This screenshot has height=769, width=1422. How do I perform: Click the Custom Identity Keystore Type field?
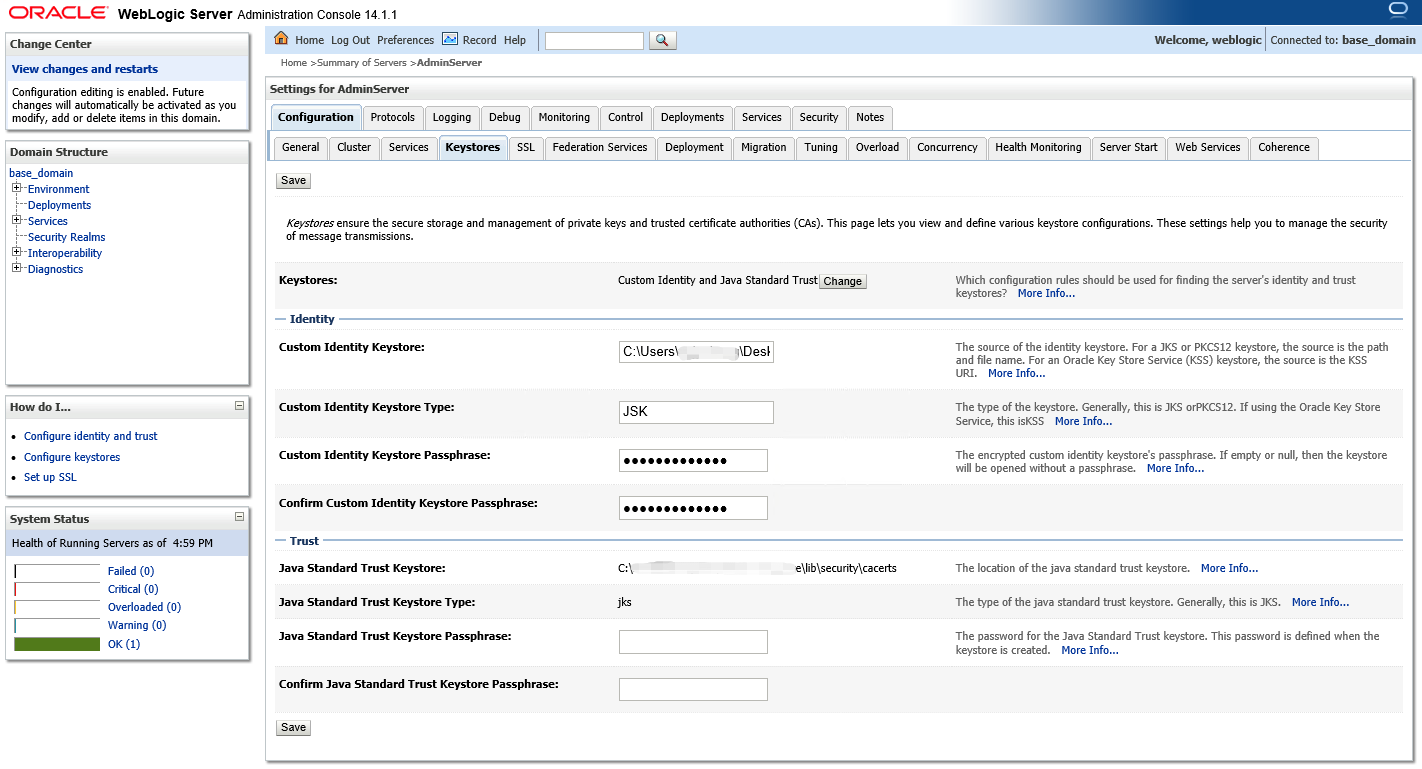[x=695, y=412]
